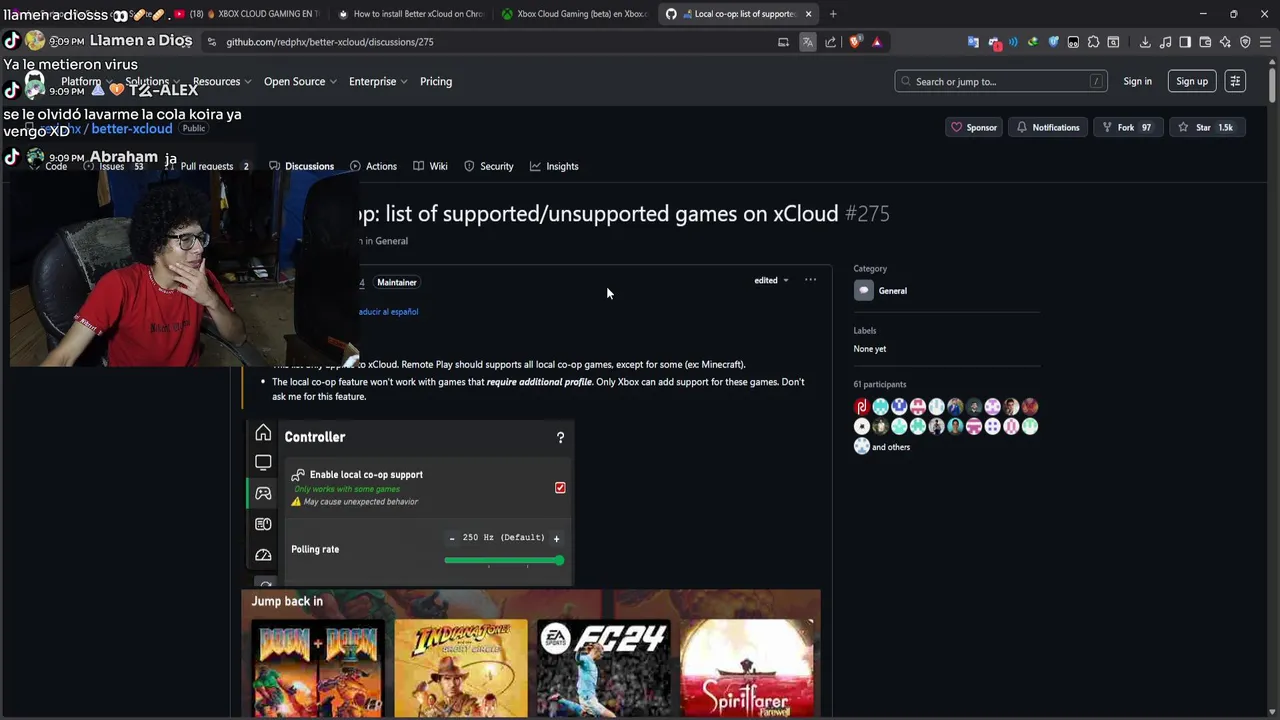Click the 'and others' participants link
Image resolution: width=1280 pixels, height=720 pixels.
click(891, 447)
